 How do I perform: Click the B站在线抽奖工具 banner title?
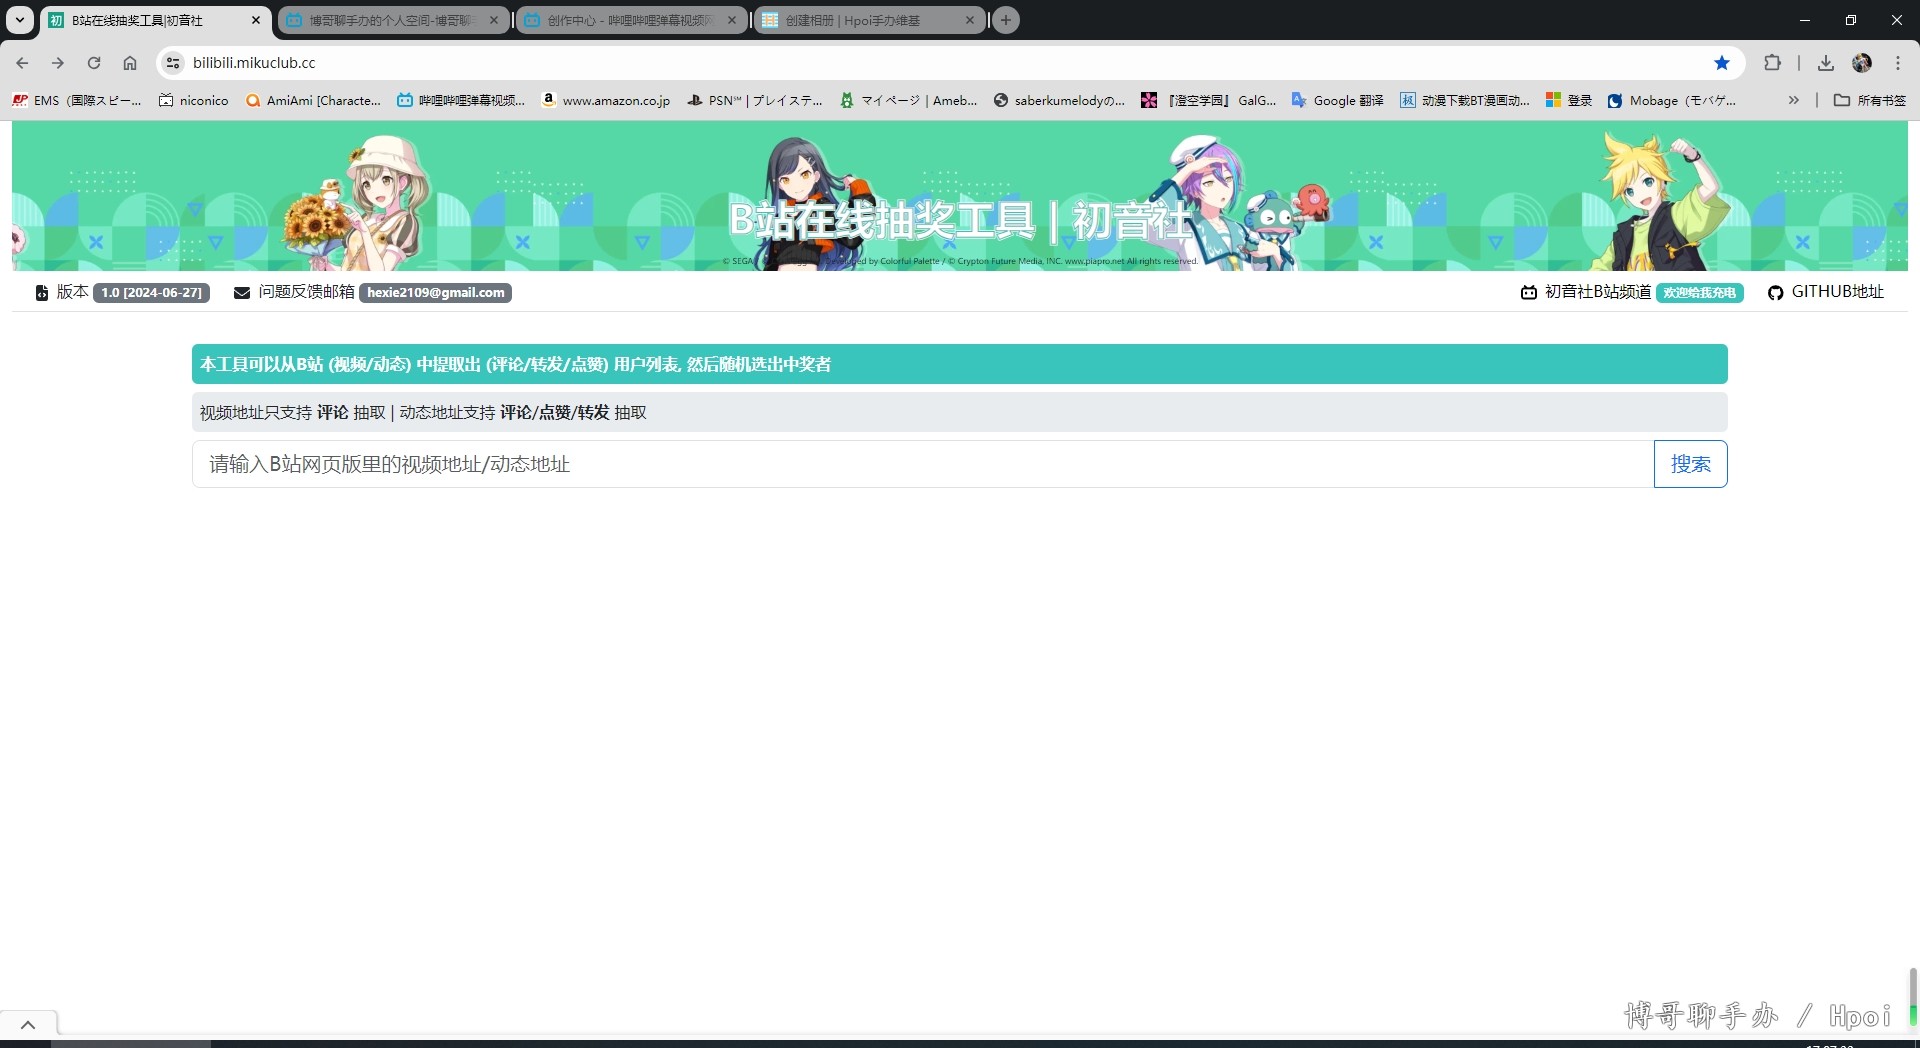(x=960, y=220)
